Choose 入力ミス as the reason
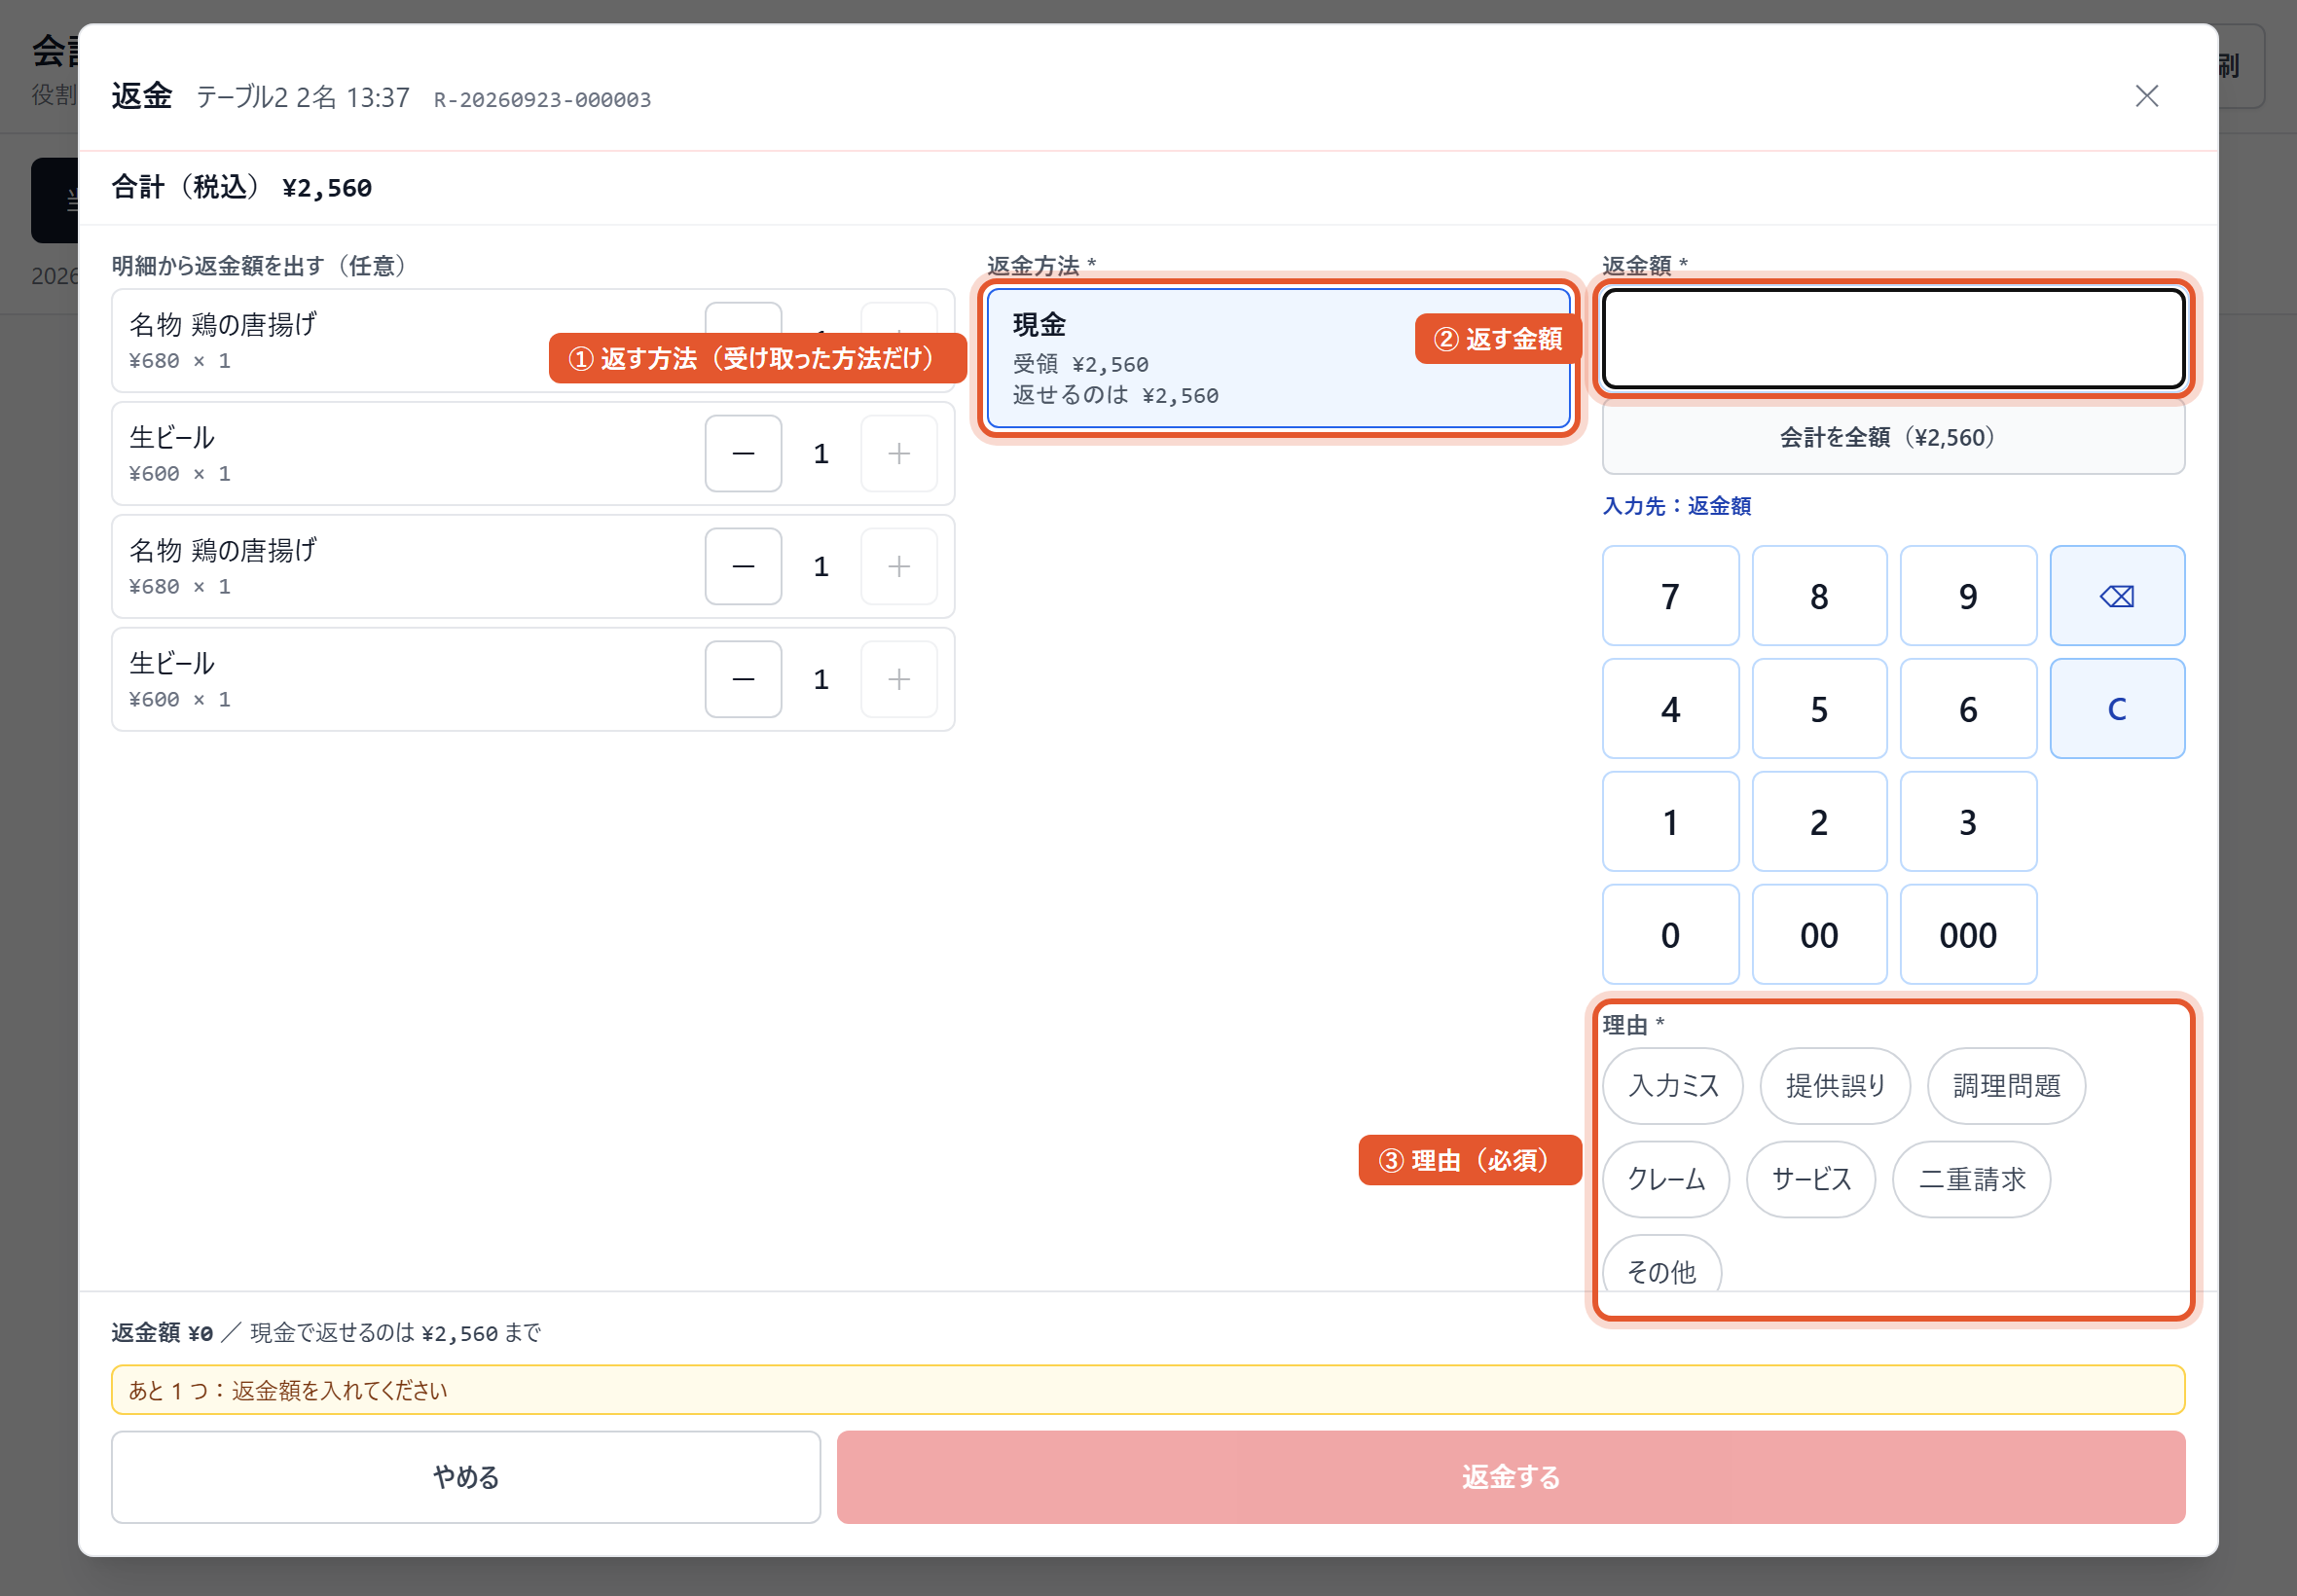 pyautogui.click(x=1672, y=1086)
